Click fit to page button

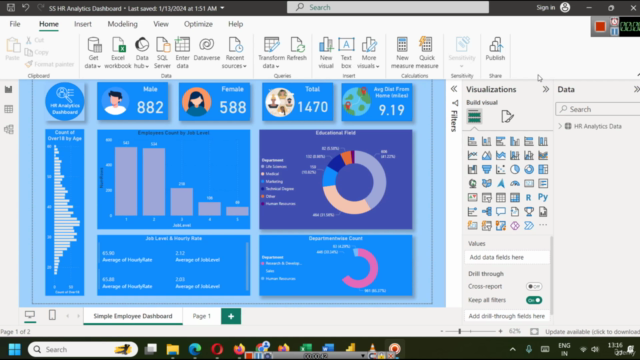point(534,331)
